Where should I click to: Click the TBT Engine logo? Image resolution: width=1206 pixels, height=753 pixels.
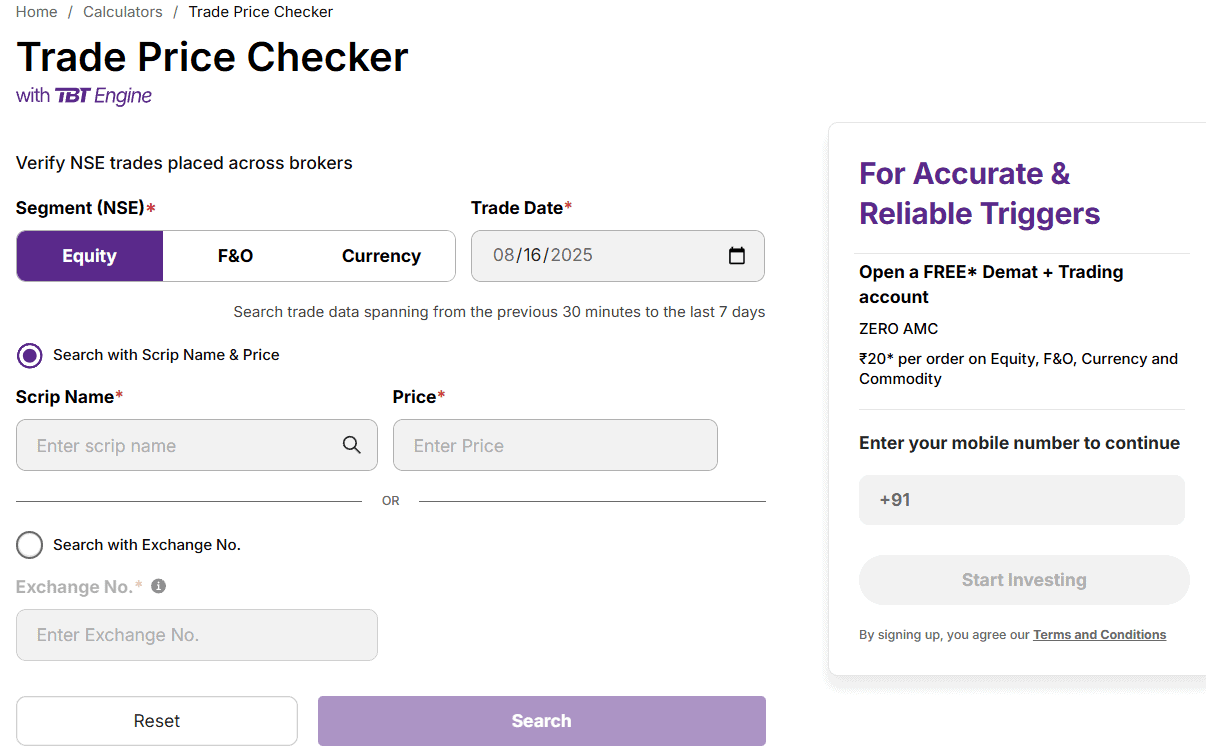[x=104, y=96]
